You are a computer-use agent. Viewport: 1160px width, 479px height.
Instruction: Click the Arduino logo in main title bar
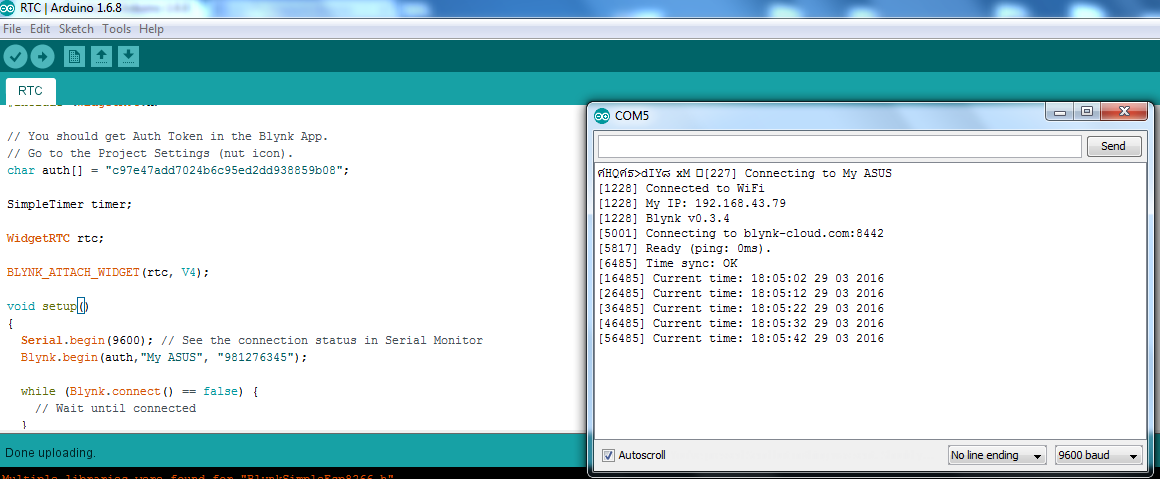click(10, 9)
